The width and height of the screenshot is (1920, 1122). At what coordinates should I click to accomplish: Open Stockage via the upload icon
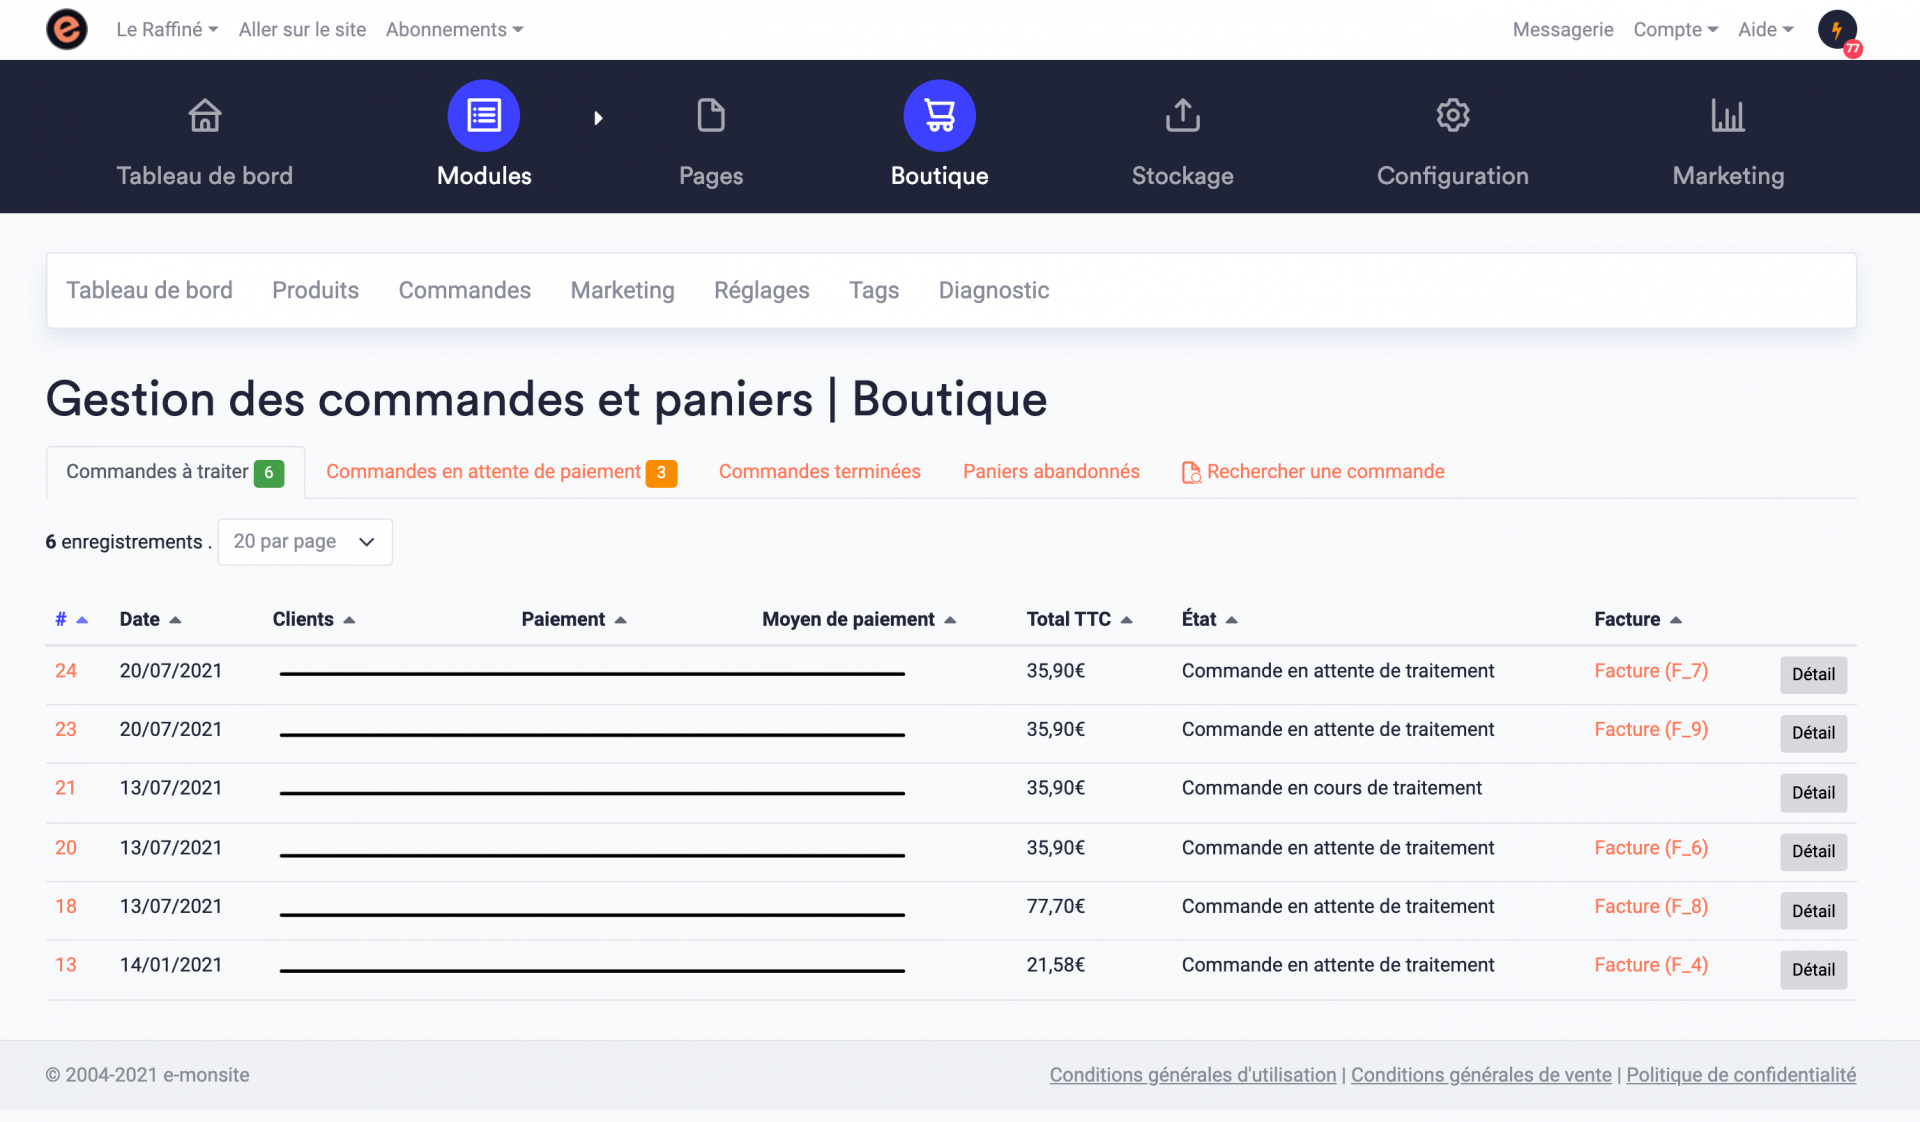coord(1182,115)
